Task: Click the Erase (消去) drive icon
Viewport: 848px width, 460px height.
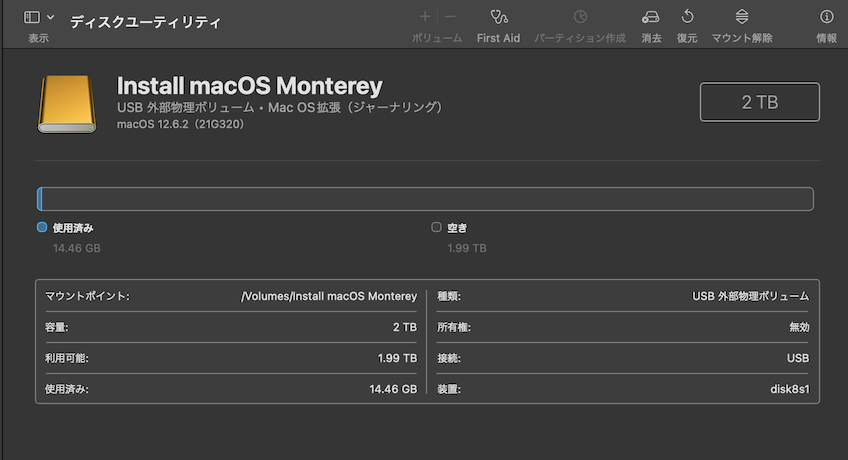Action: tap(651, 17)
